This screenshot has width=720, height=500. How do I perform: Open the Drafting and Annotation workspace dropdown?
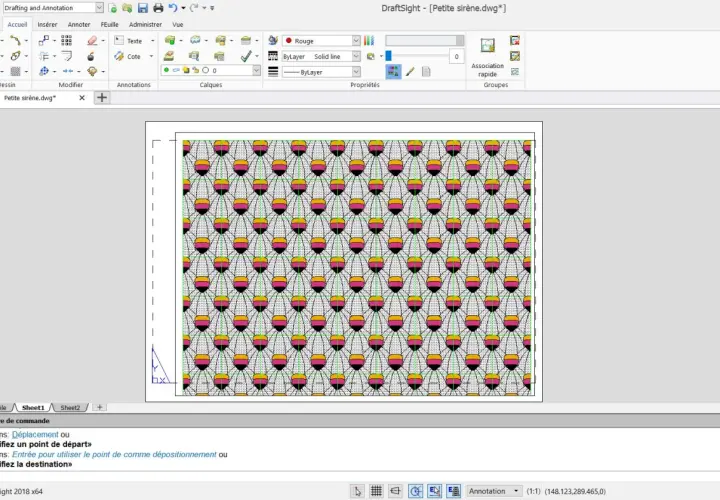coord(53,8)
